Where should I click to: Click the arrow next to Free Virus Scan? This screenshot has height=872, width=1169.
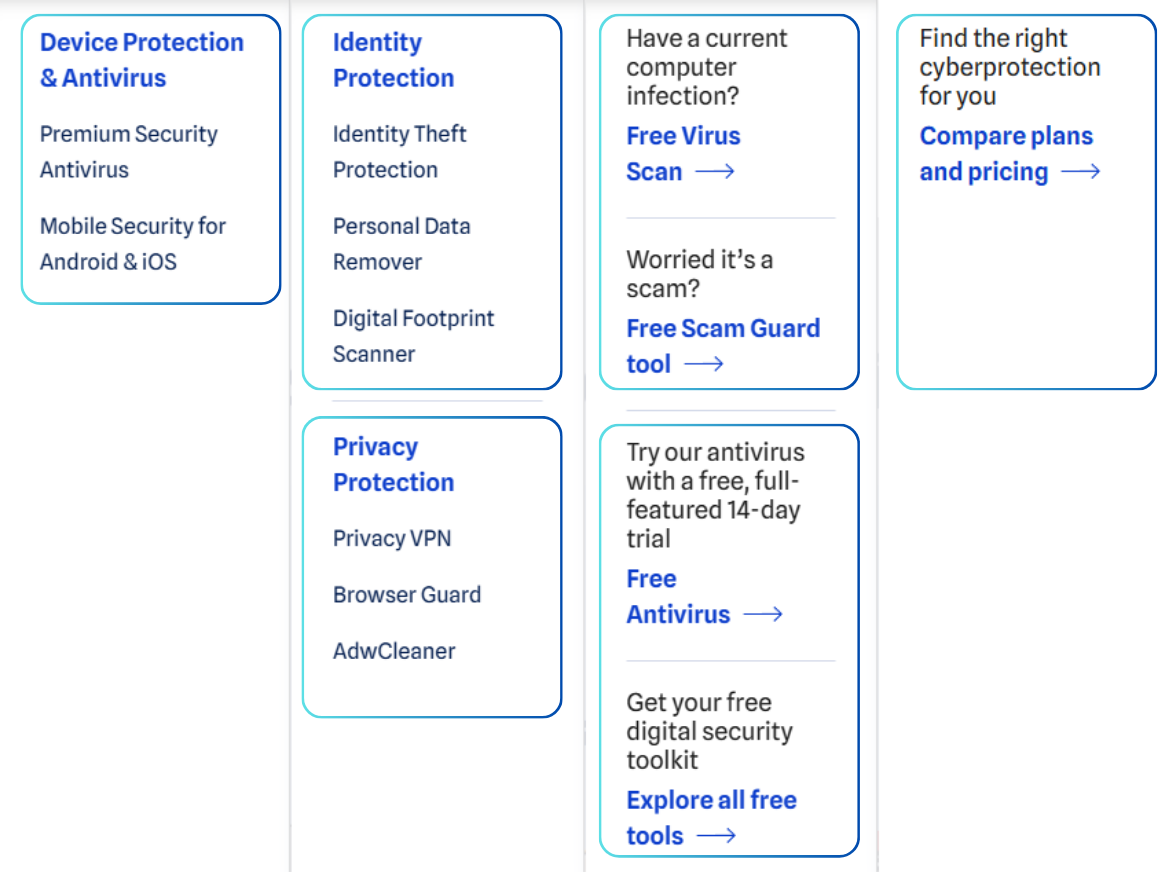click(716, 171)
